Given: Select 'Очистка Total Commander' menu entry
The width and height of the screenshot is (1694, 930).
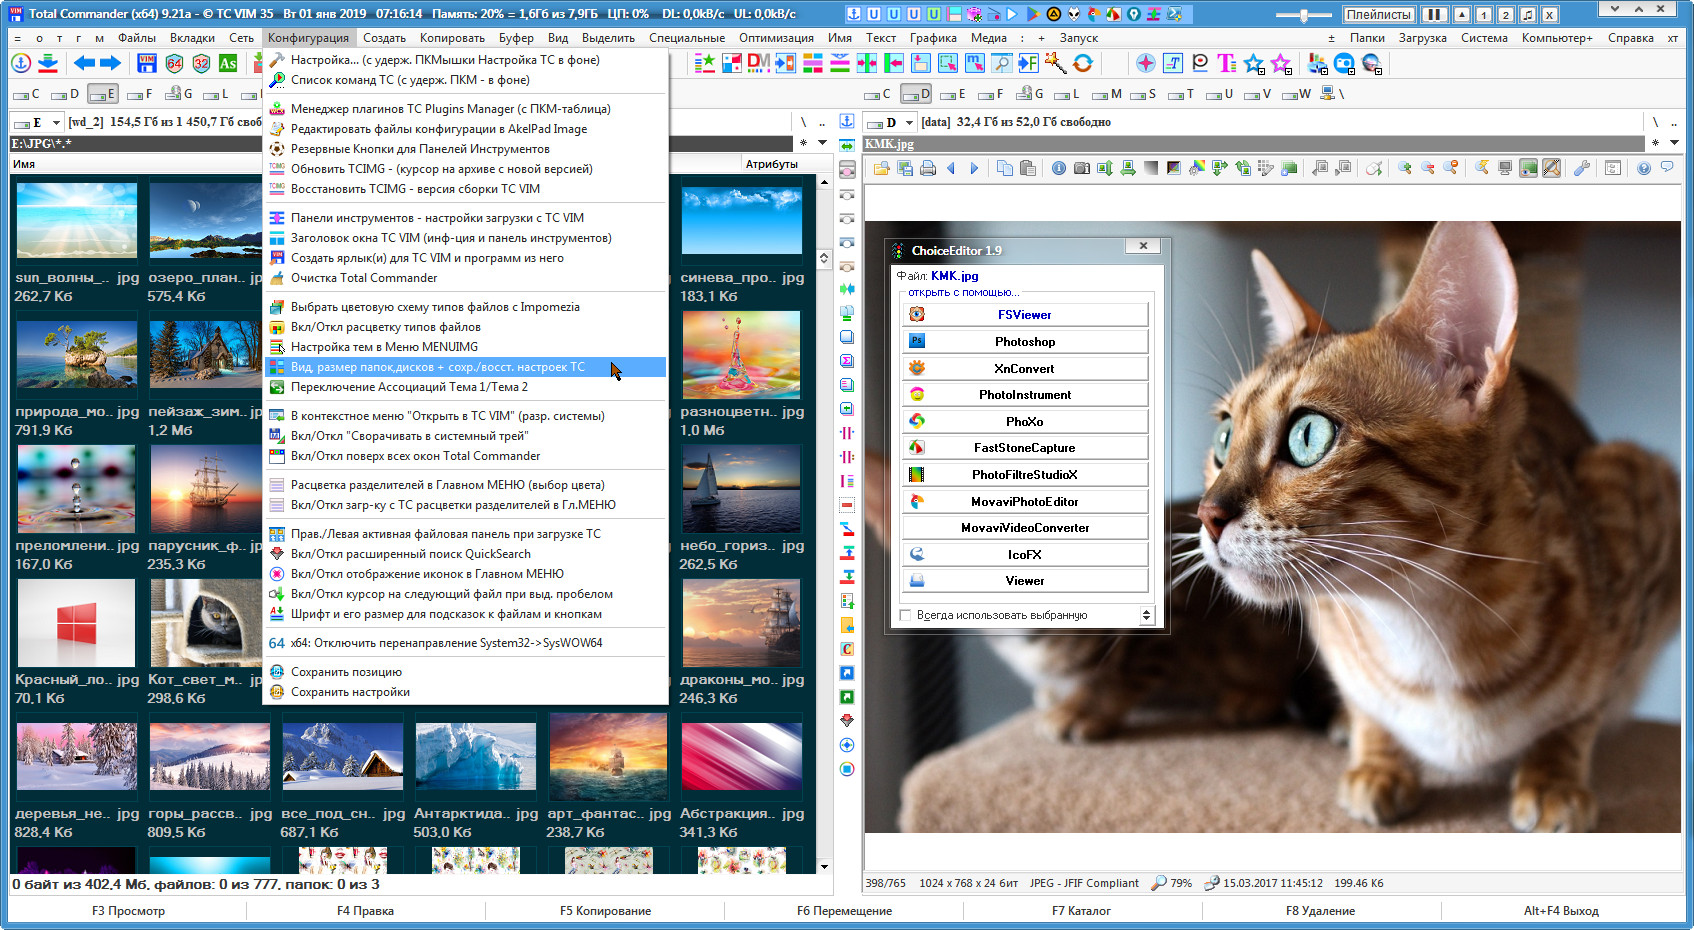Looking at the screenshot, I should (x=364, y=278).
